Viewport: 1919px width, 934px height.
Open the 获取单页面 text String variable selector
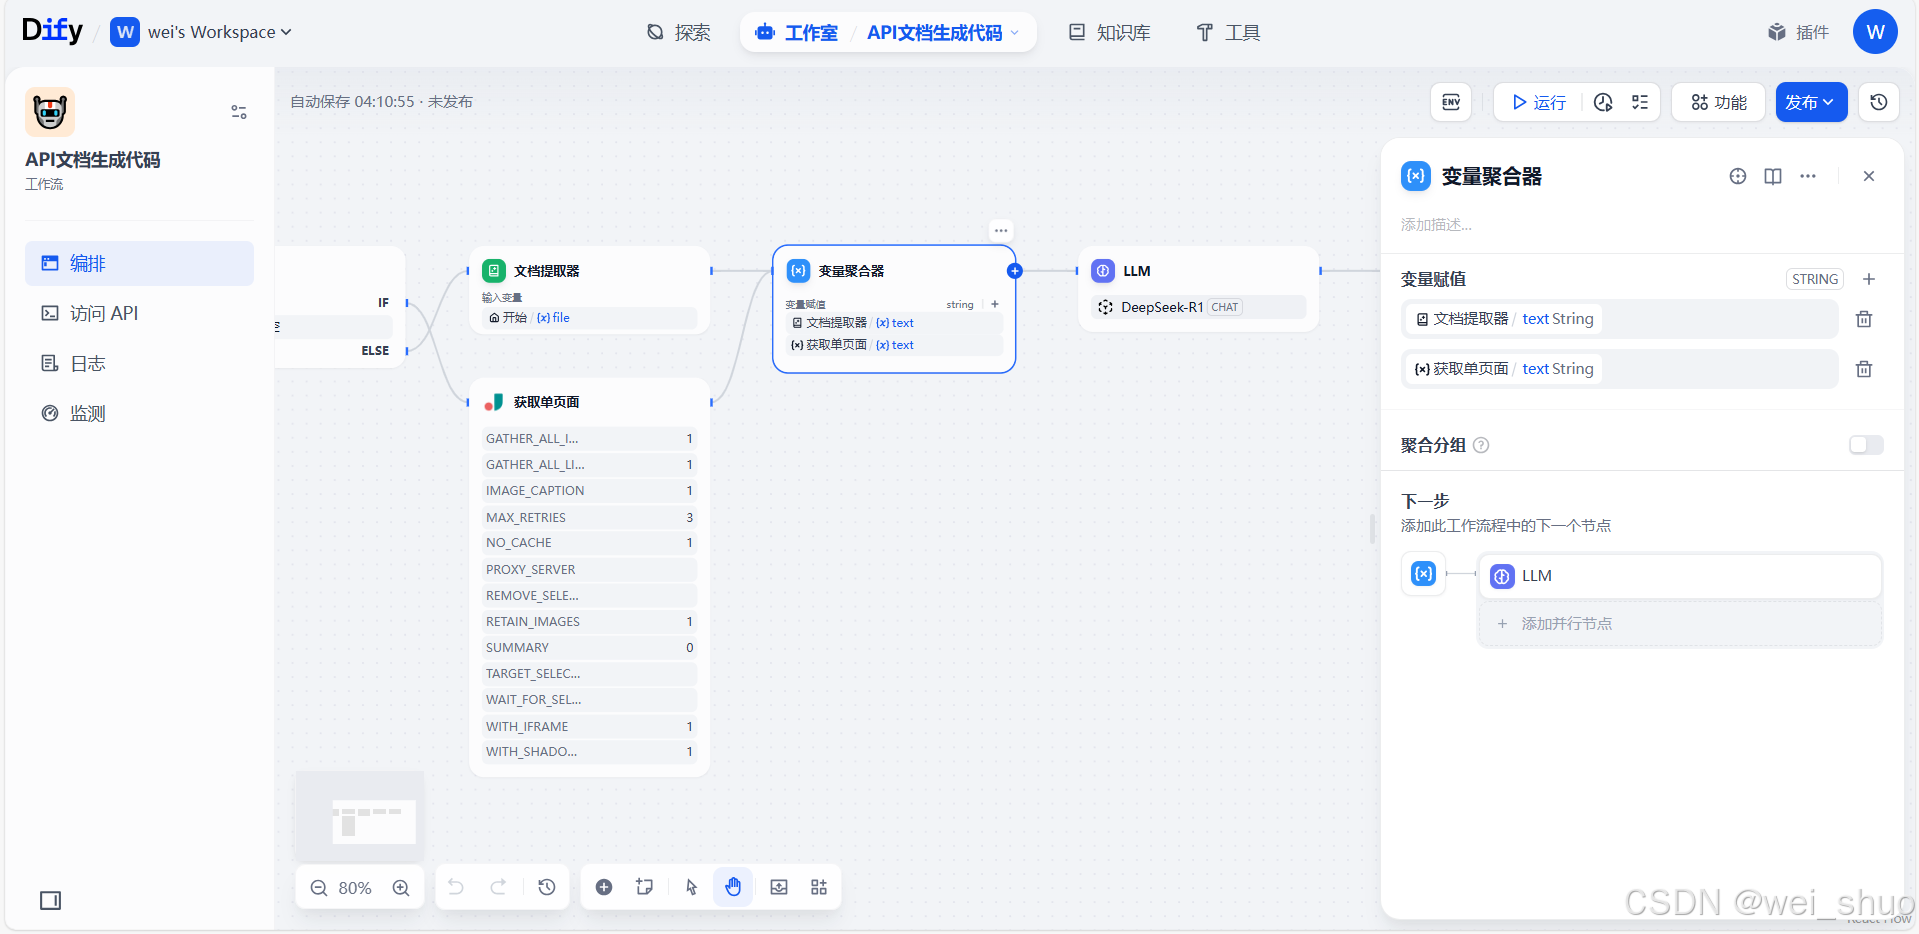(x=1619, y=369)
